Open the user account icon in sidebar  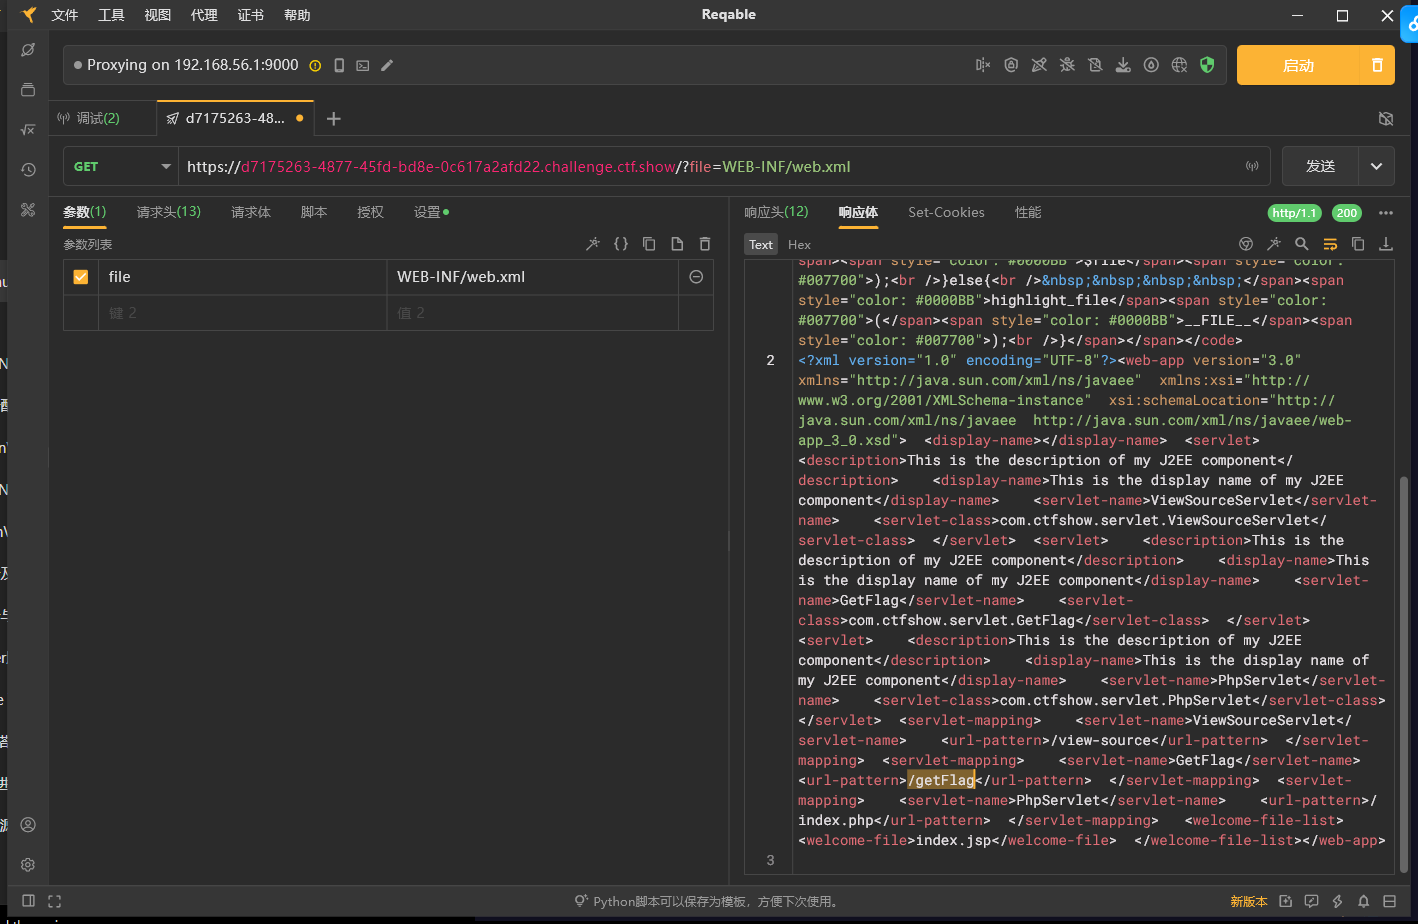(x=28, y=825)
